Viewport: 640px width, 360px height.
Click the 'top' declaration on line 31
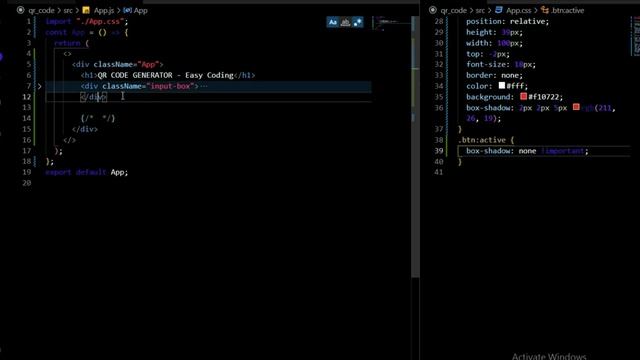coord(488,54)
